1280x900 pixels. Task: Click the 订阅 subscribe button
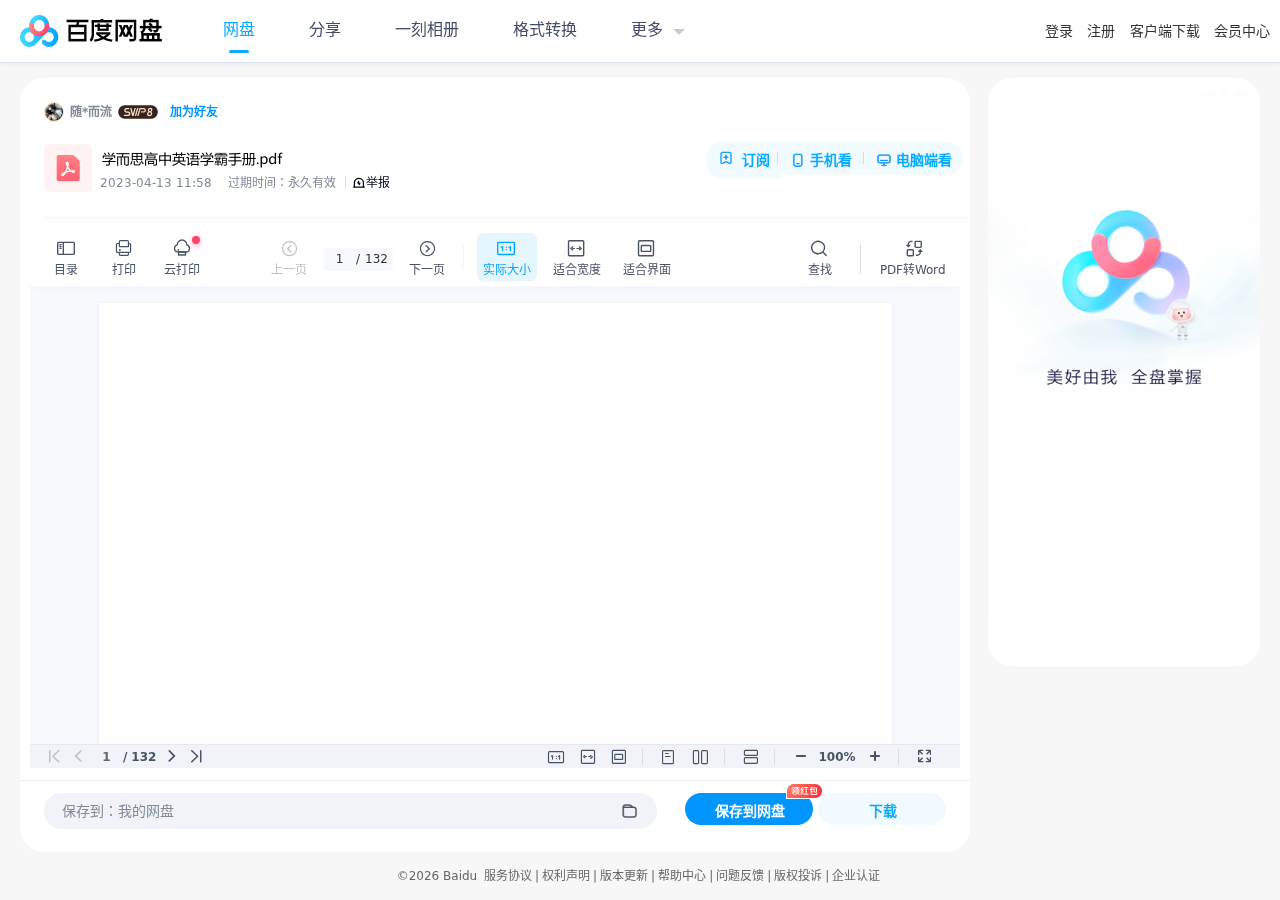744,160
